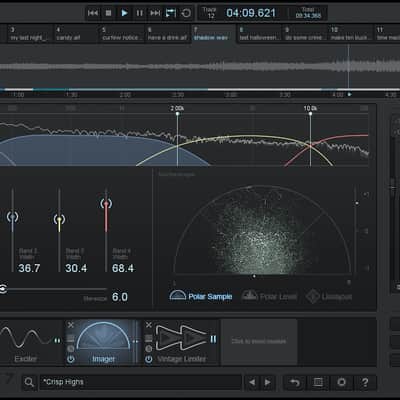
Task: Select track 8 tab 'last halloween'
Action: click(260, 34)
